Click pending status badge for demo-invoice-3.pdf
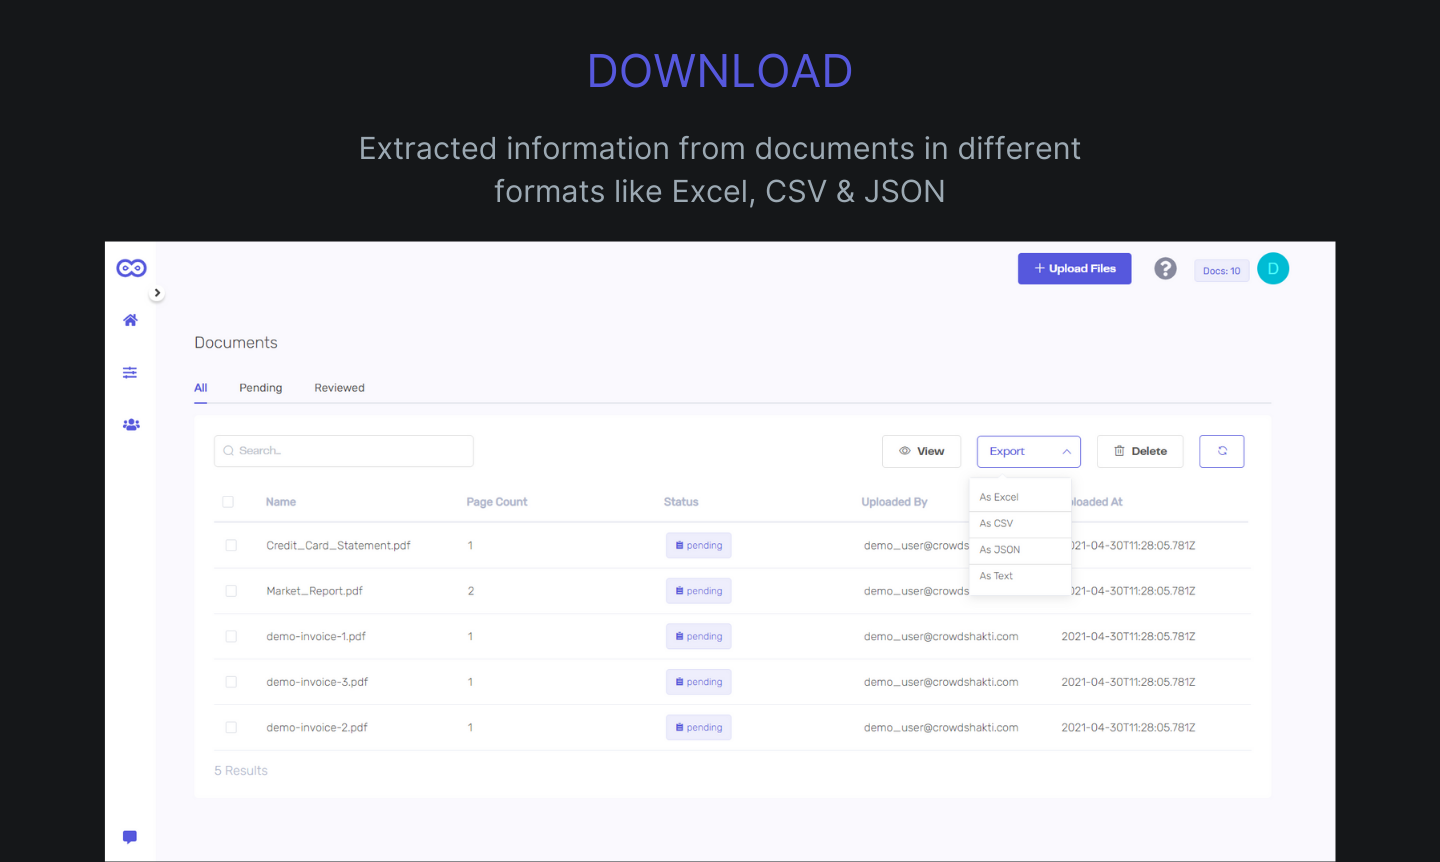The image size is (1440, 862). (x=699, y=682)
